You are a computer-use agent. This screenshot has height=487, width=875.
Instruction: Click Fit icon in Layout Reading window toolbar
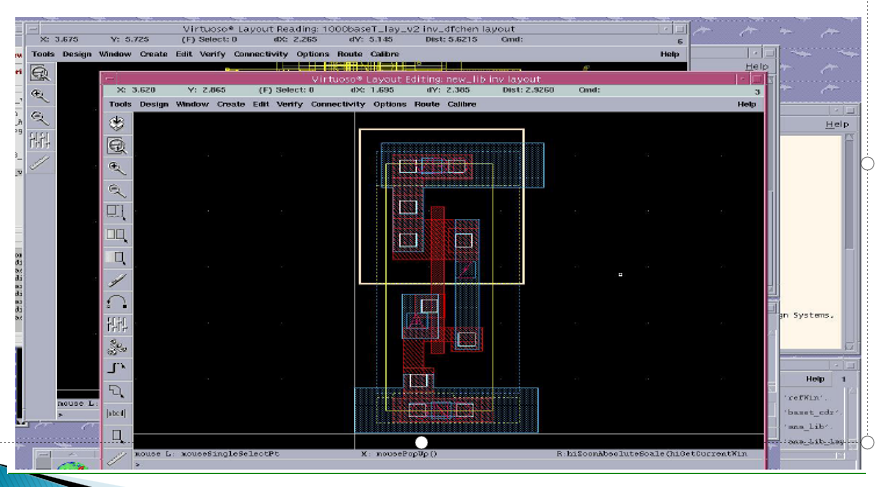point(40,73)
